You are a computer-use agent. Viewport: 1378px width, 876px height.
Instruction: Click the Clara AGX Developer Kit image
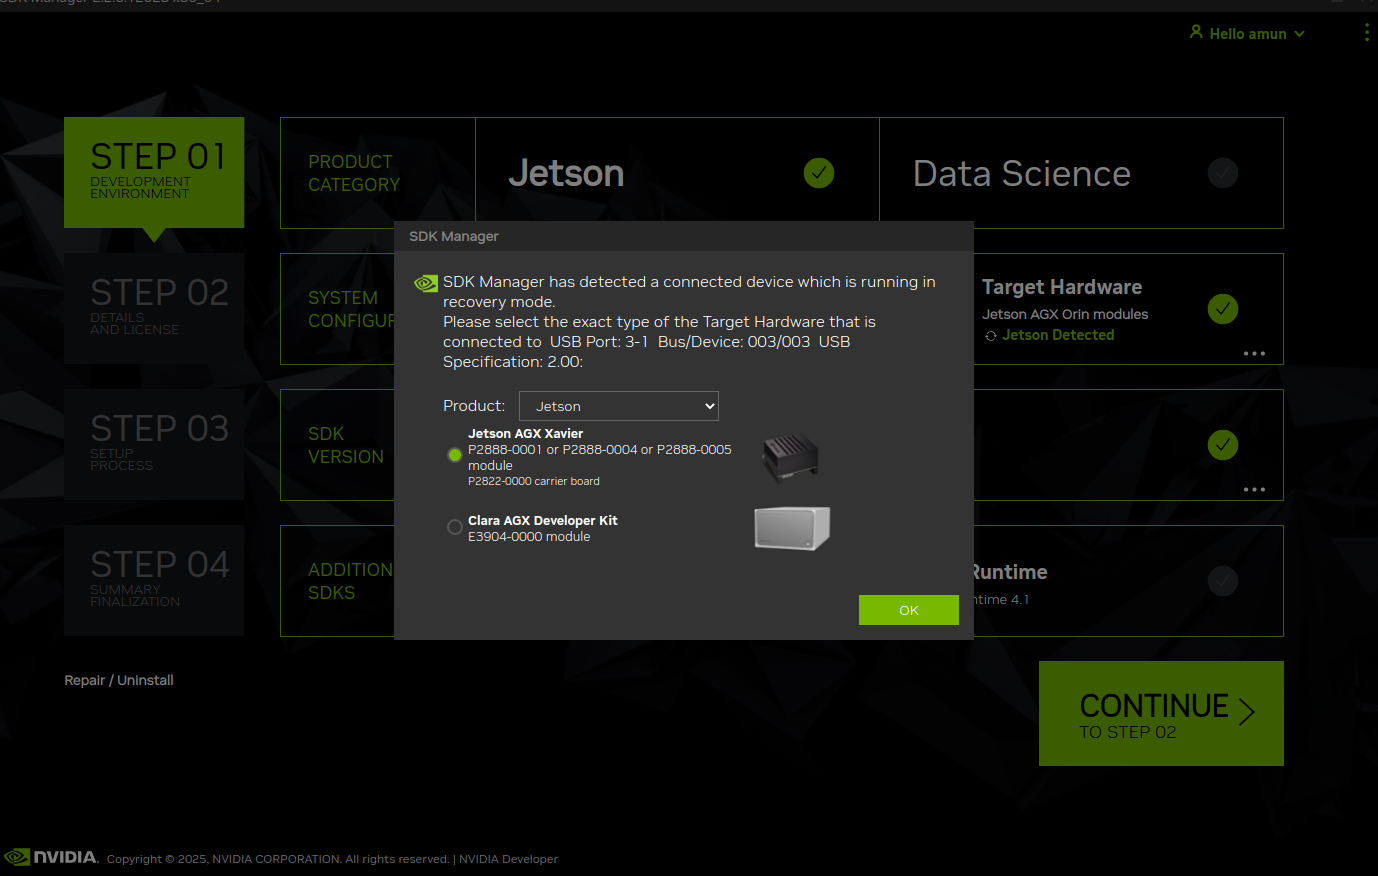click(792, 528)
